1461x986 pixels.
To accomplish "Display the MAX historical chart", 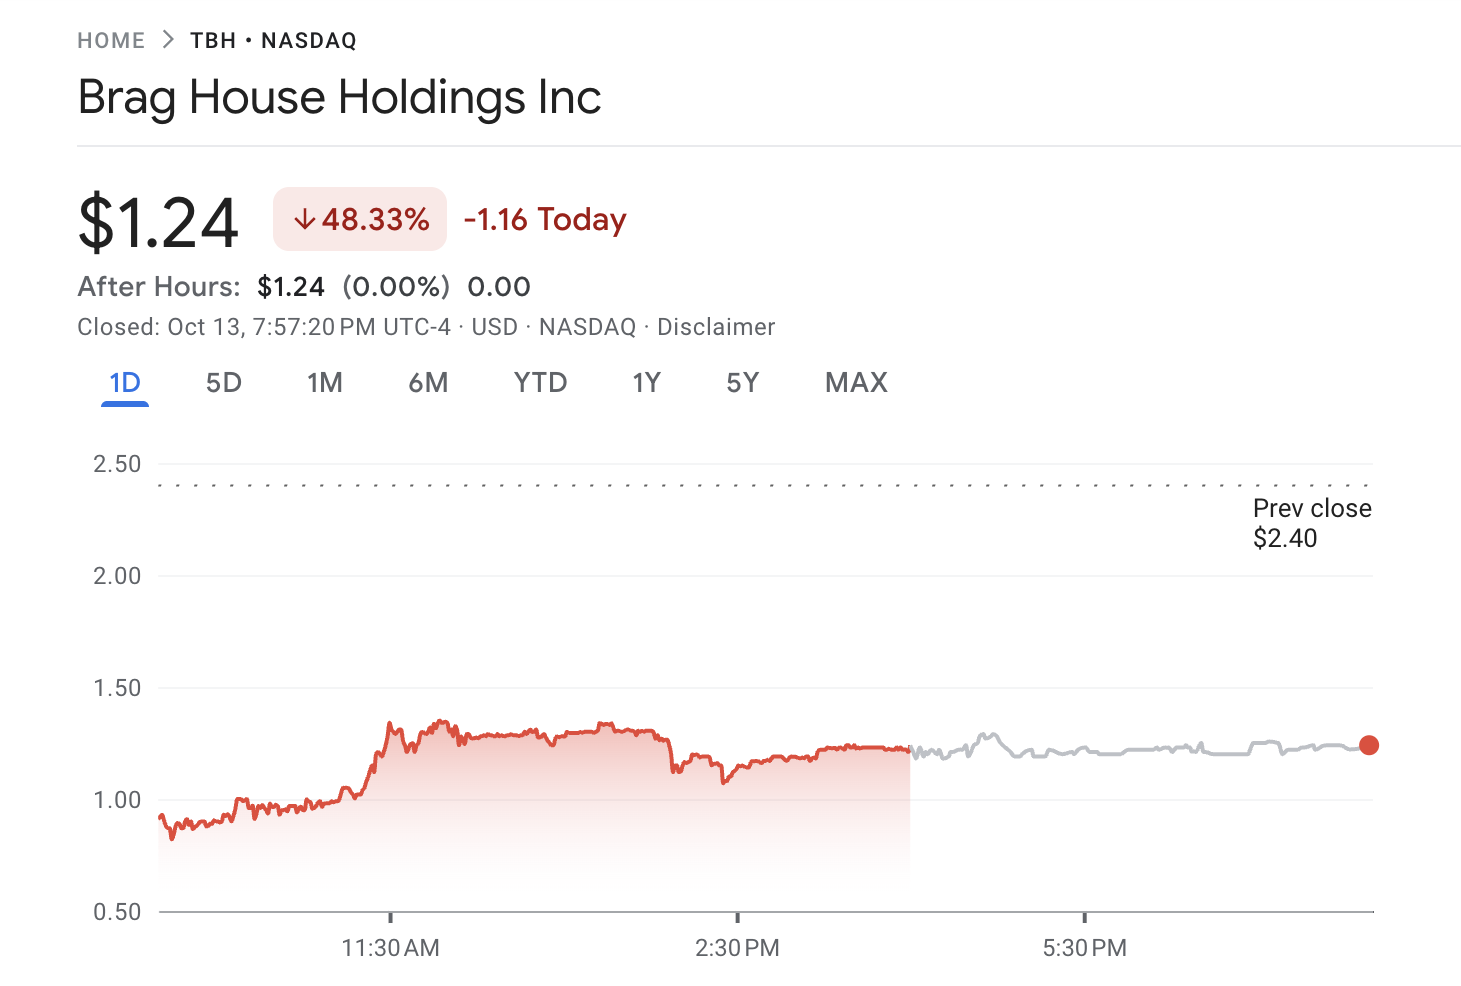I will 855,383.
